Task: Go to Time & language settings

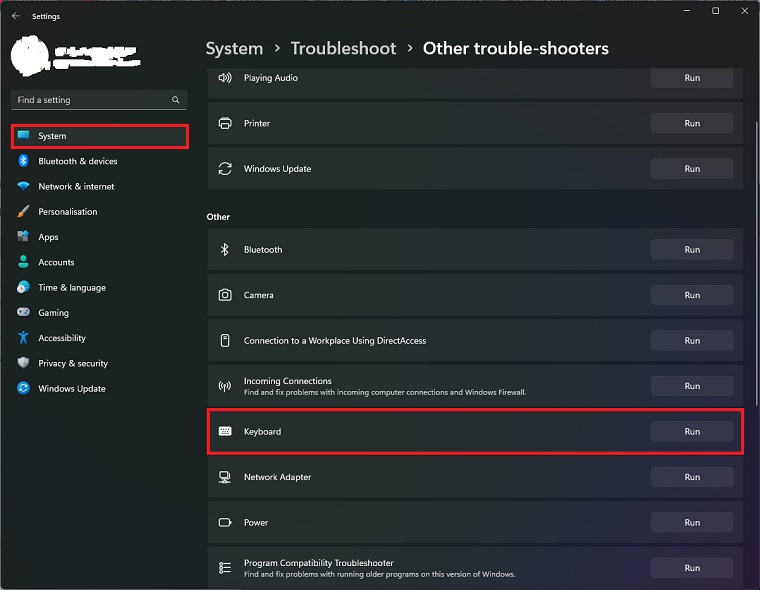Action: [x=71, y=288]
